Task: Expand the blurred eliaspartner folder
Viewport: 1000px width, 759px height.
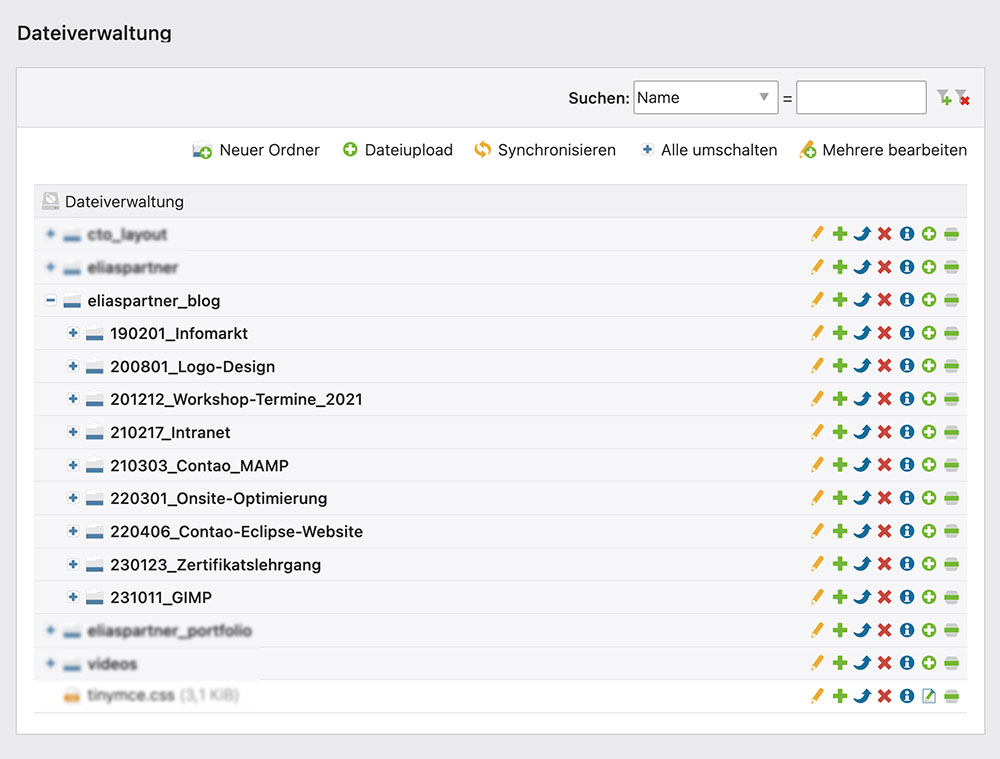Action: click(x=50, y=267)
